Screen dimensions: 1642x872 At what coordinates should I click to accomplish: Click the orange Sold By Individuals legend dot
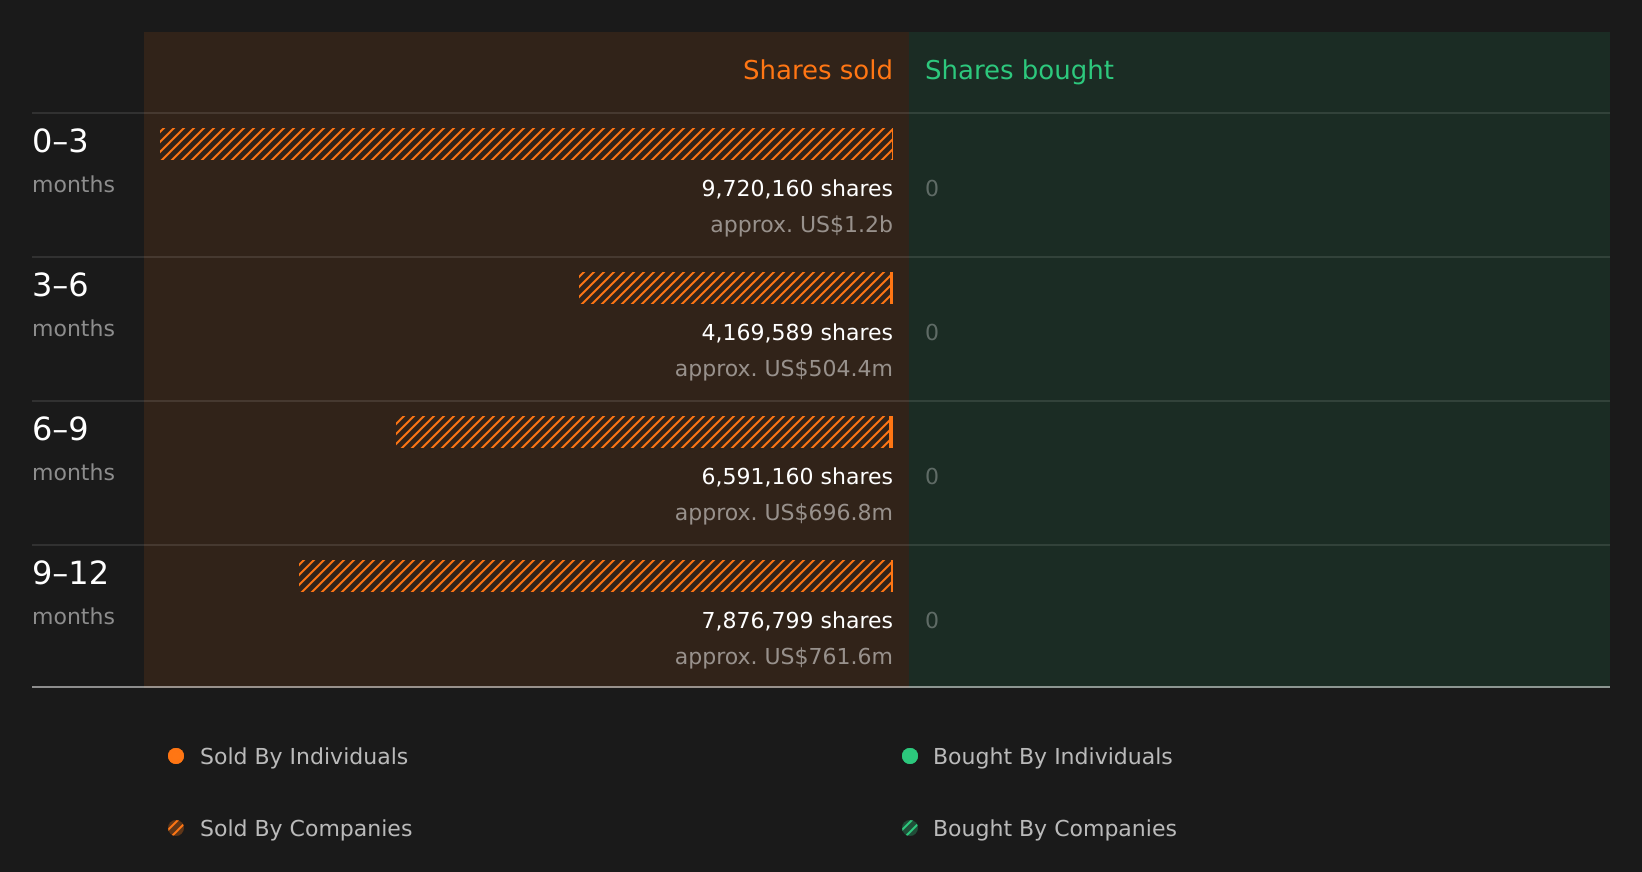pos(176,756)
